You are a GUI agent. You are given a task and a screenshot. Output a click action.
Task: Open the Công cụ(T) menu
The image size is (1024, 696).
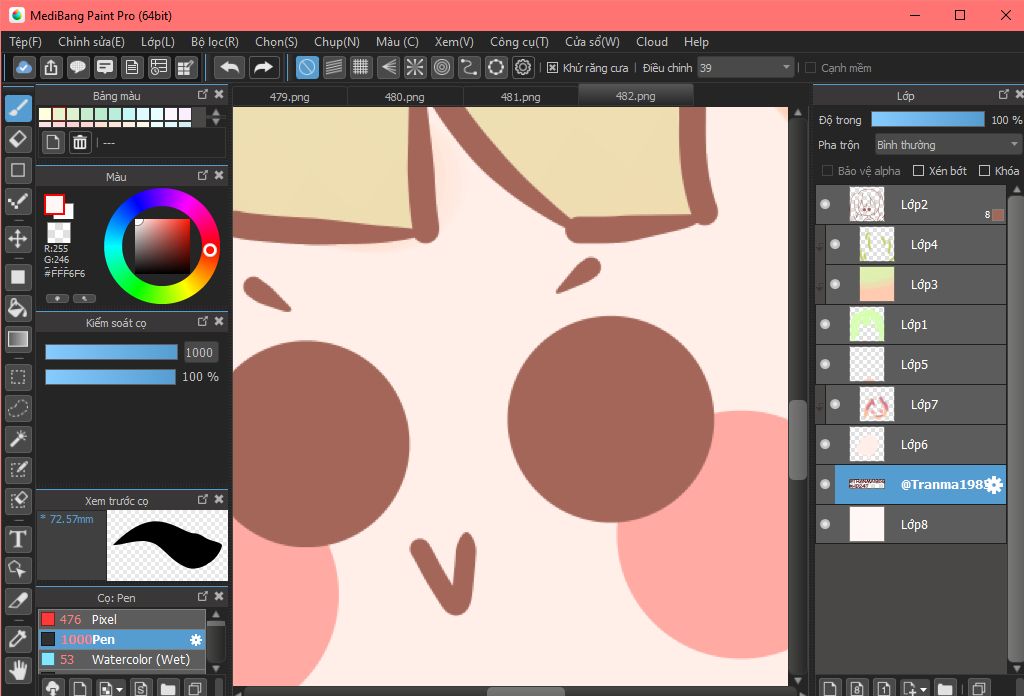[519, 42]
